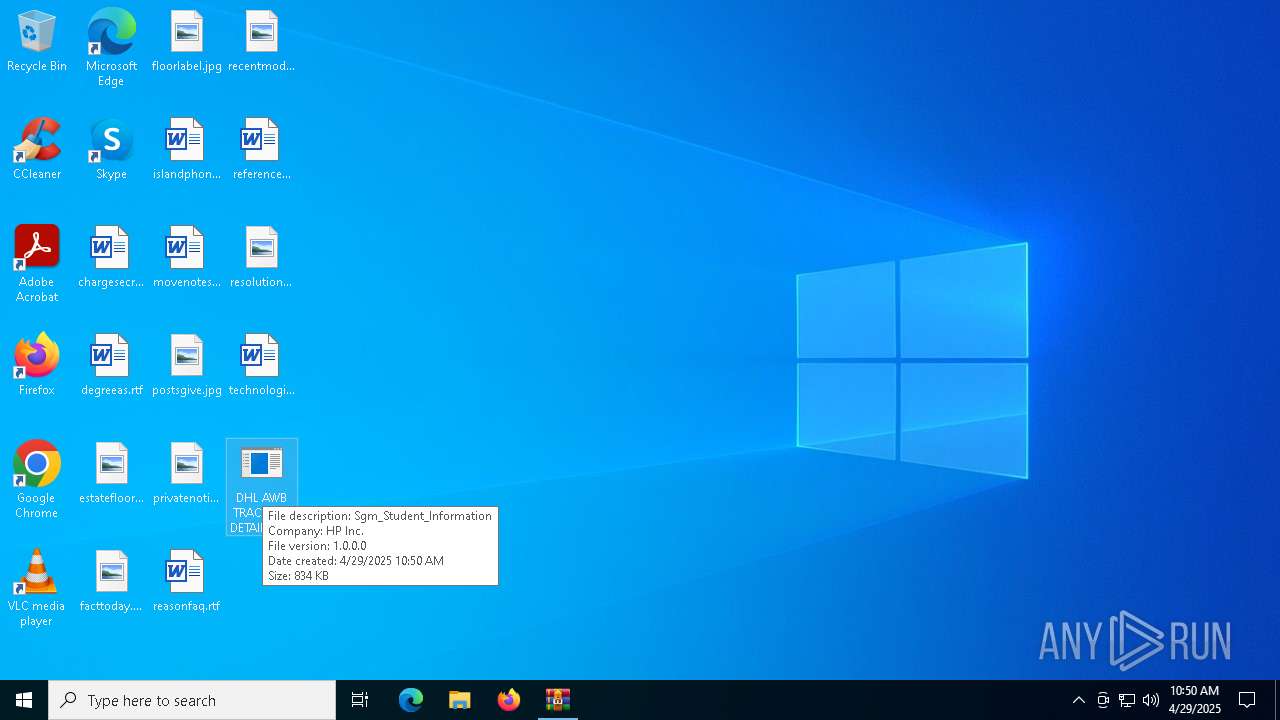1280x720 pixels.
Task: Select the technologi... Word document
Action: (261, 366)
